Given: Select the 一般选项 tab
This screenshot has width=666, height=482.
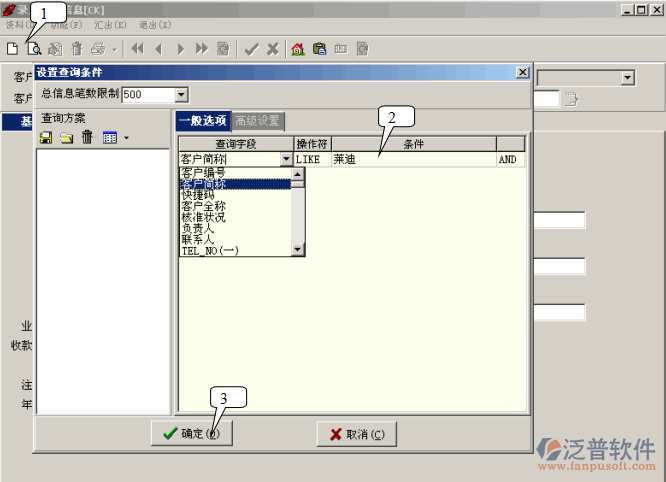Looking at the screenshot, I should [203, 121].
